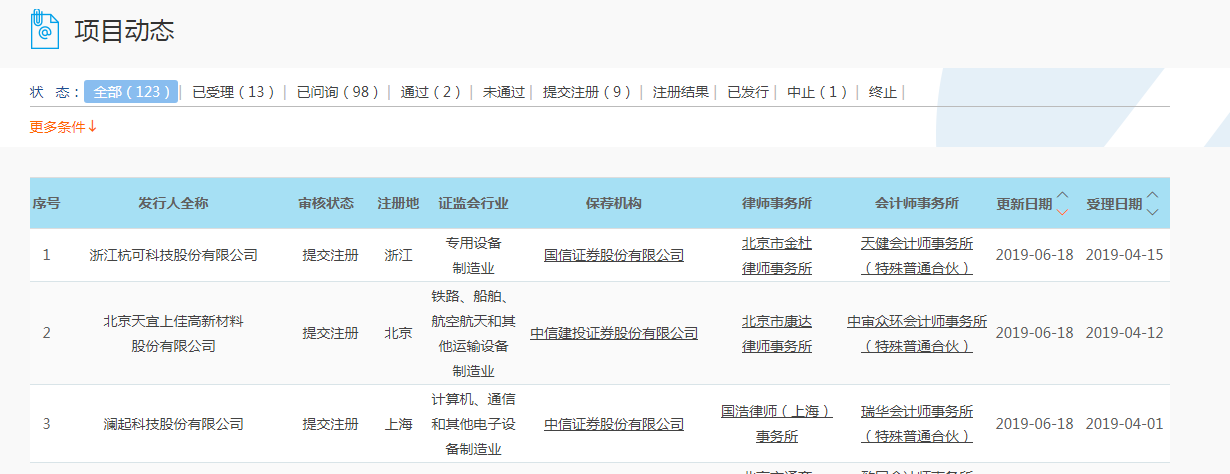The width and height of the screenshot is (1230, 474).
Task: Filter by 已发行 status
Action: [x=748, y=92]
